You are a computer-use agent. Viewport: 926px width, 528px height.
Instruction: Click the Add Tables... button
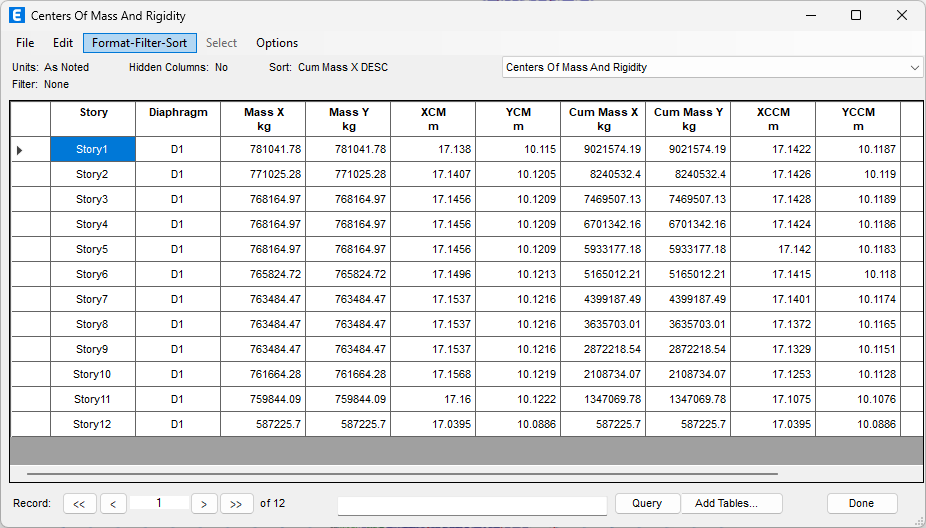coord(732,503)
